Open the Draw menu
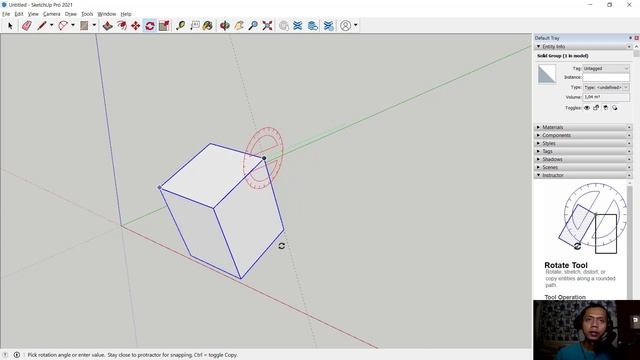Screen dimensions: 640x360 pyautogui.click(x=71, y=14)
